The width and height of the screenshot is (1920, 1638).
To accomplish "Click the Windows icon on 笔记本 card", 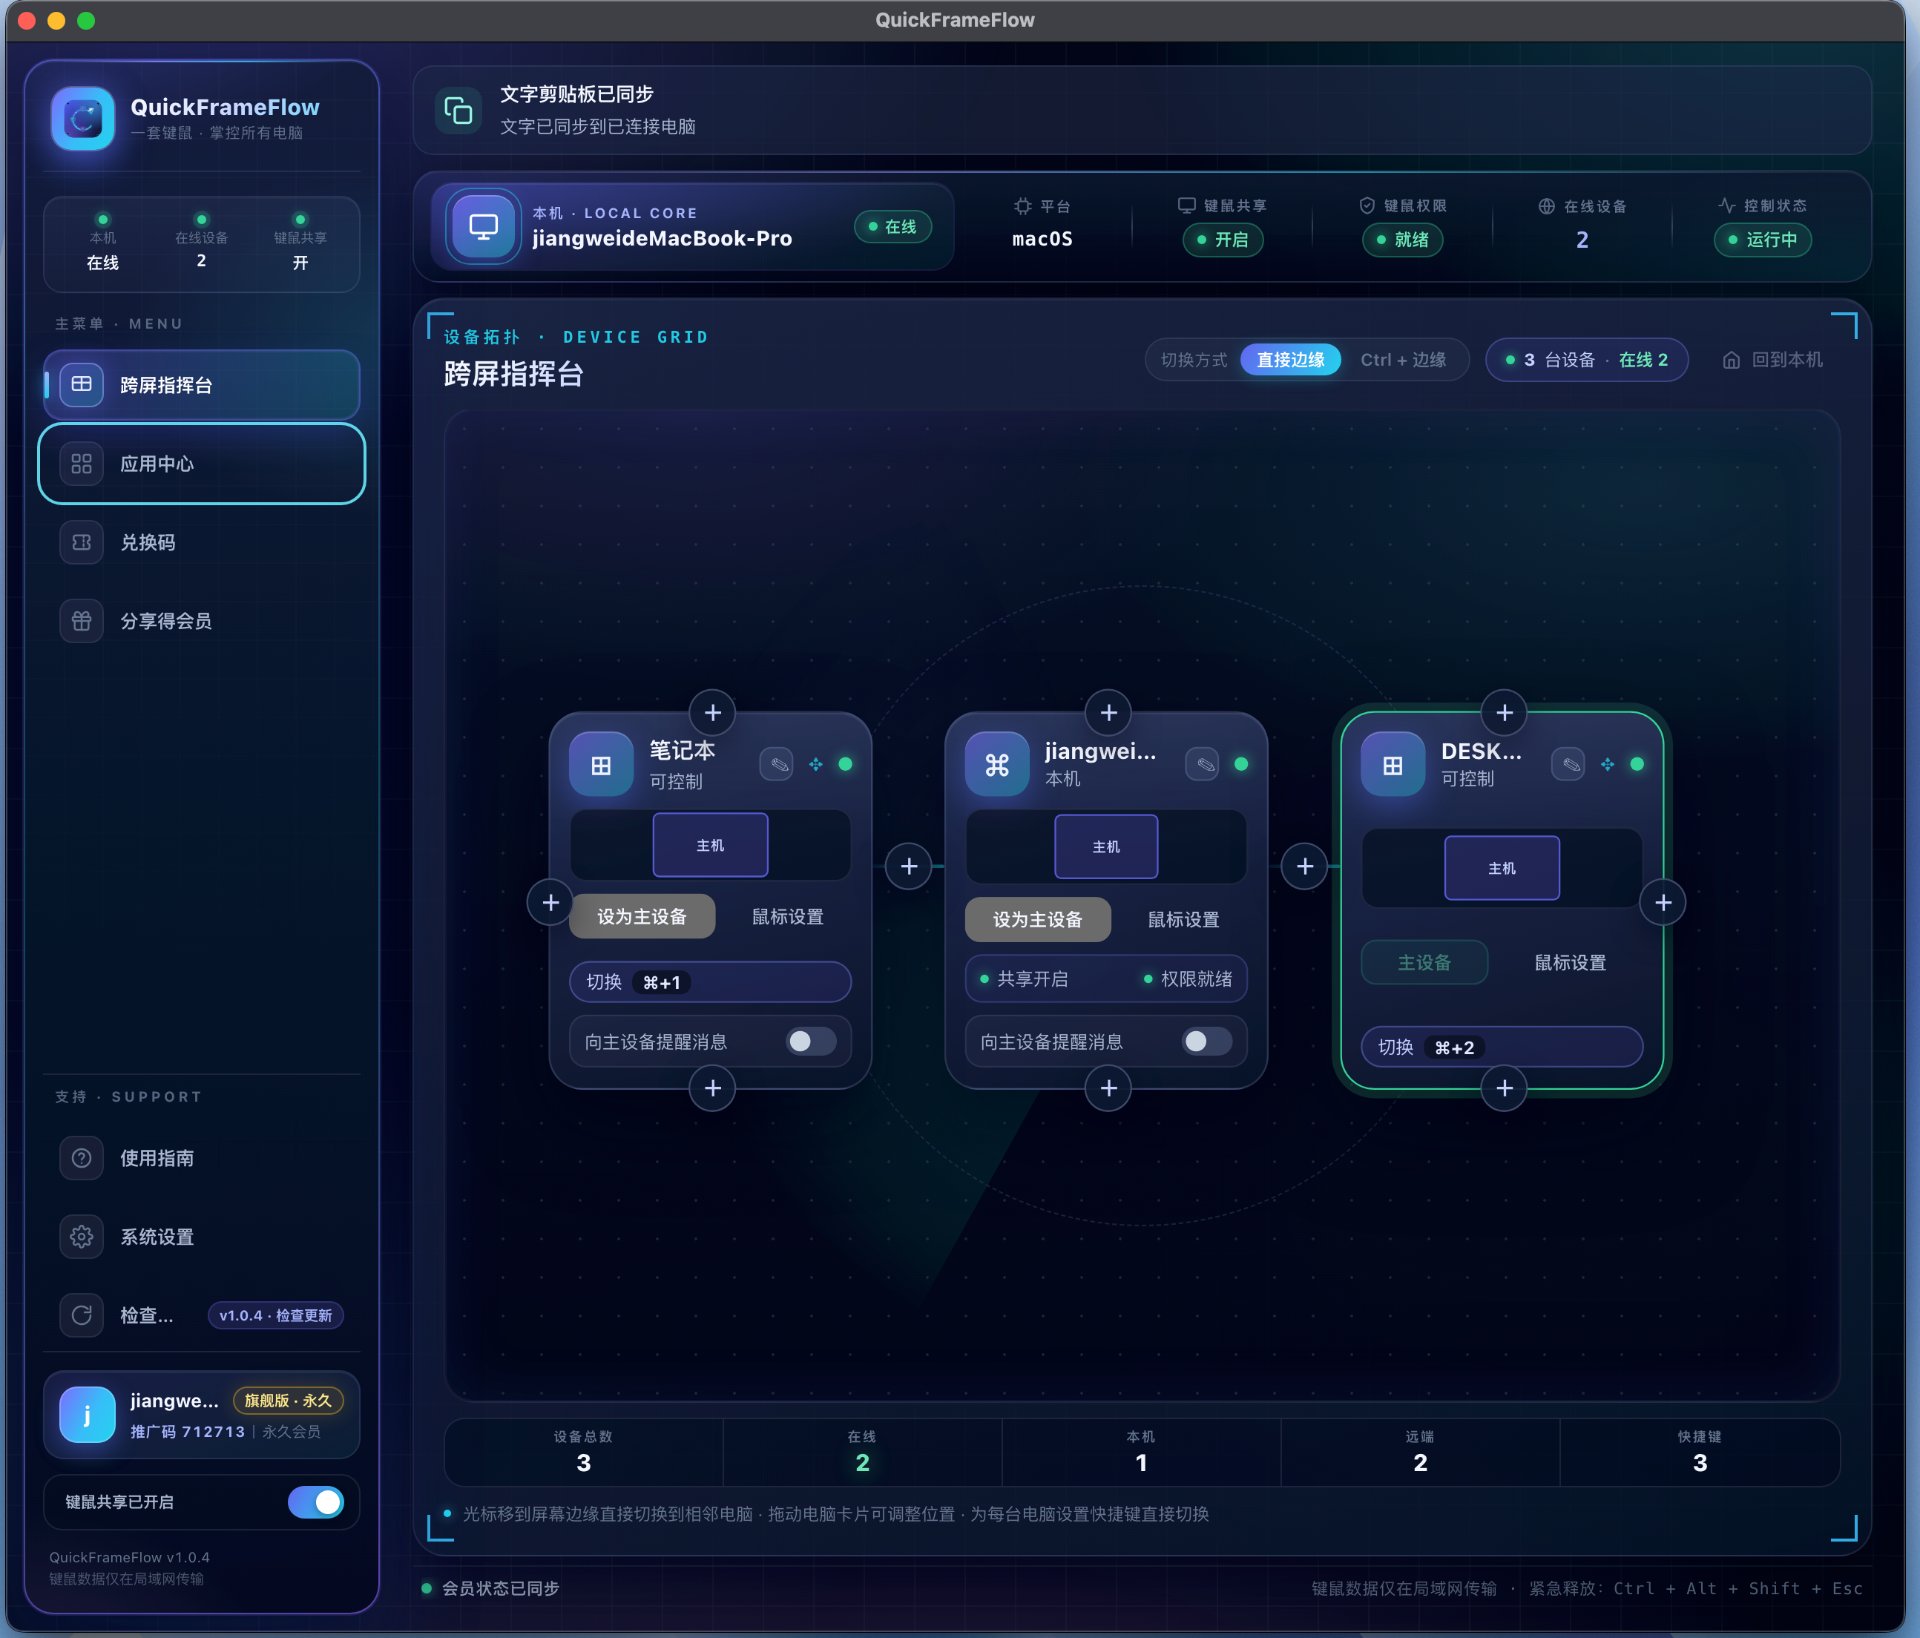I will pyautogui.click(x=601, y=765).
